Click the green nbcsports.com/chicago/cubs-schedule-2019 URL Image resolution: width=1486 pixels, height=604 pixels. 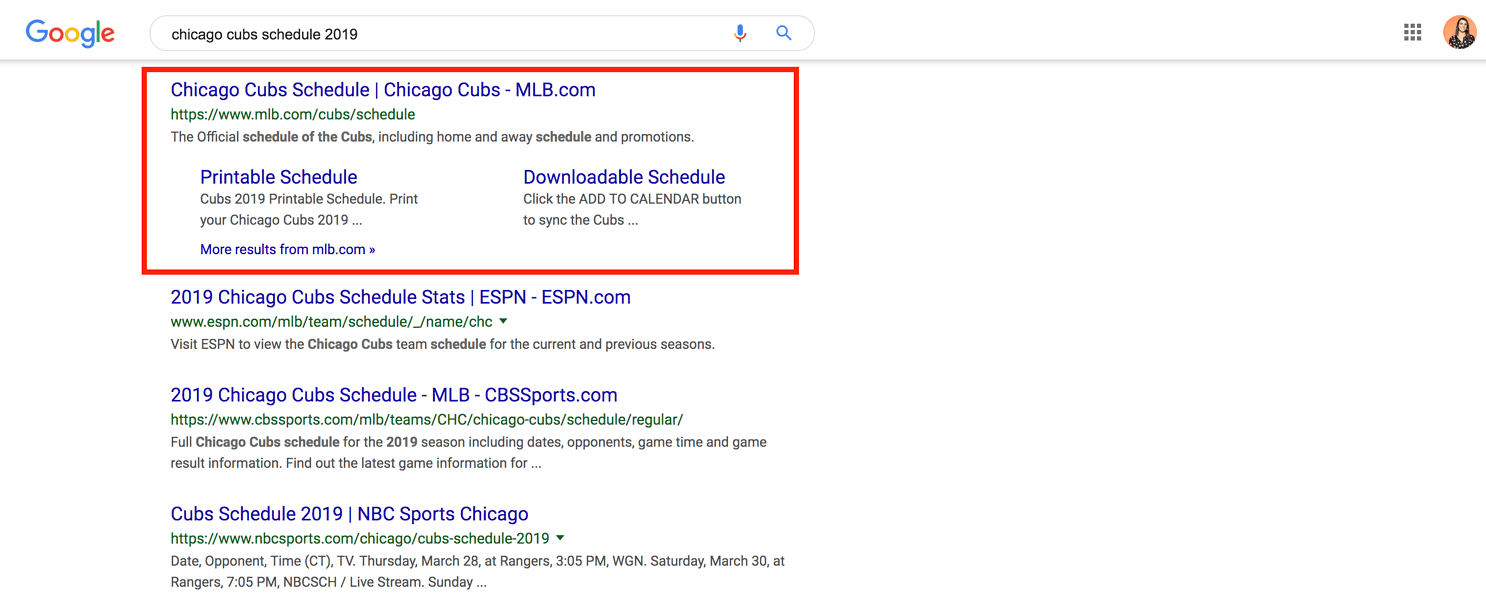click(x=360, y=539)
